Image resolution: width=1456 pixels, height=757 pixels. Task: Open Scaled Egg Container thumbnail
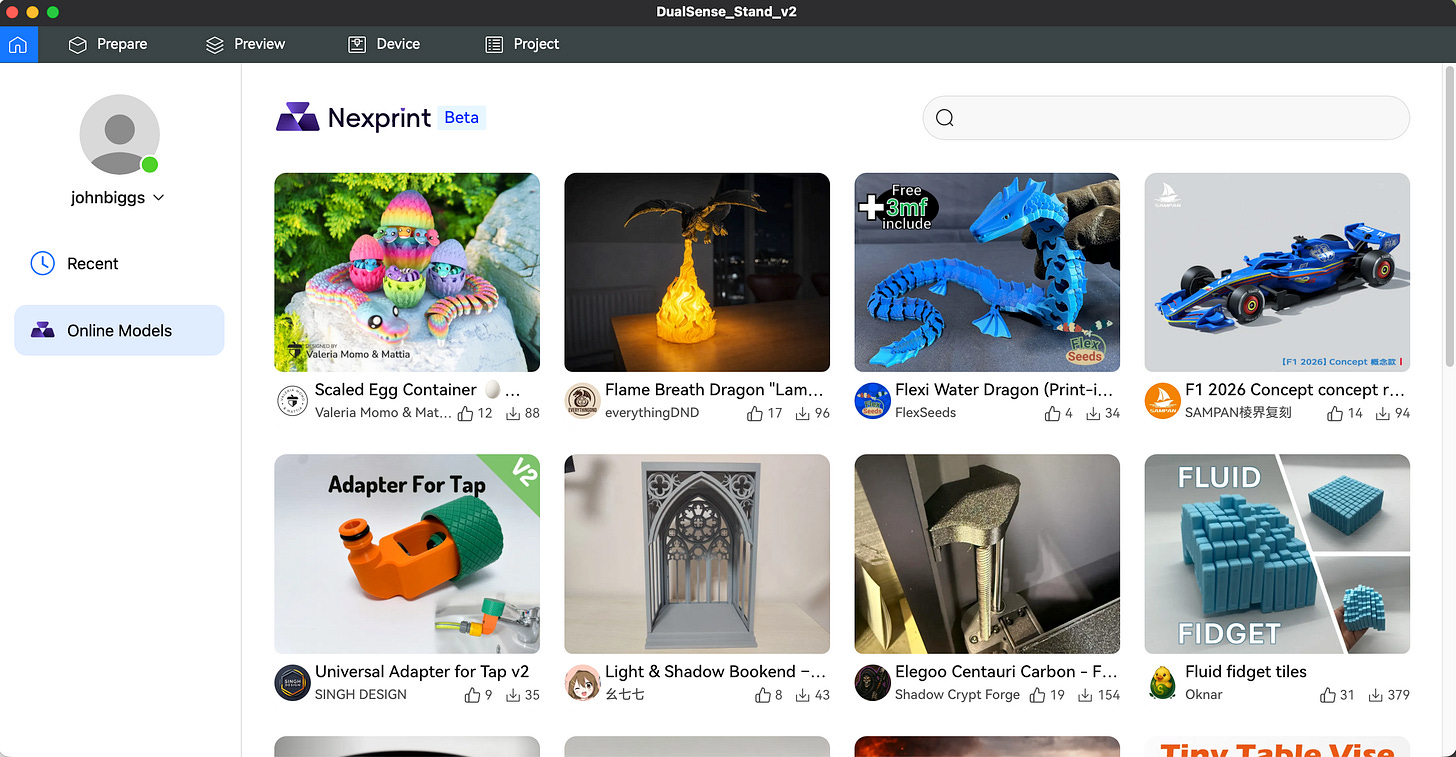[x=407, y=272]
